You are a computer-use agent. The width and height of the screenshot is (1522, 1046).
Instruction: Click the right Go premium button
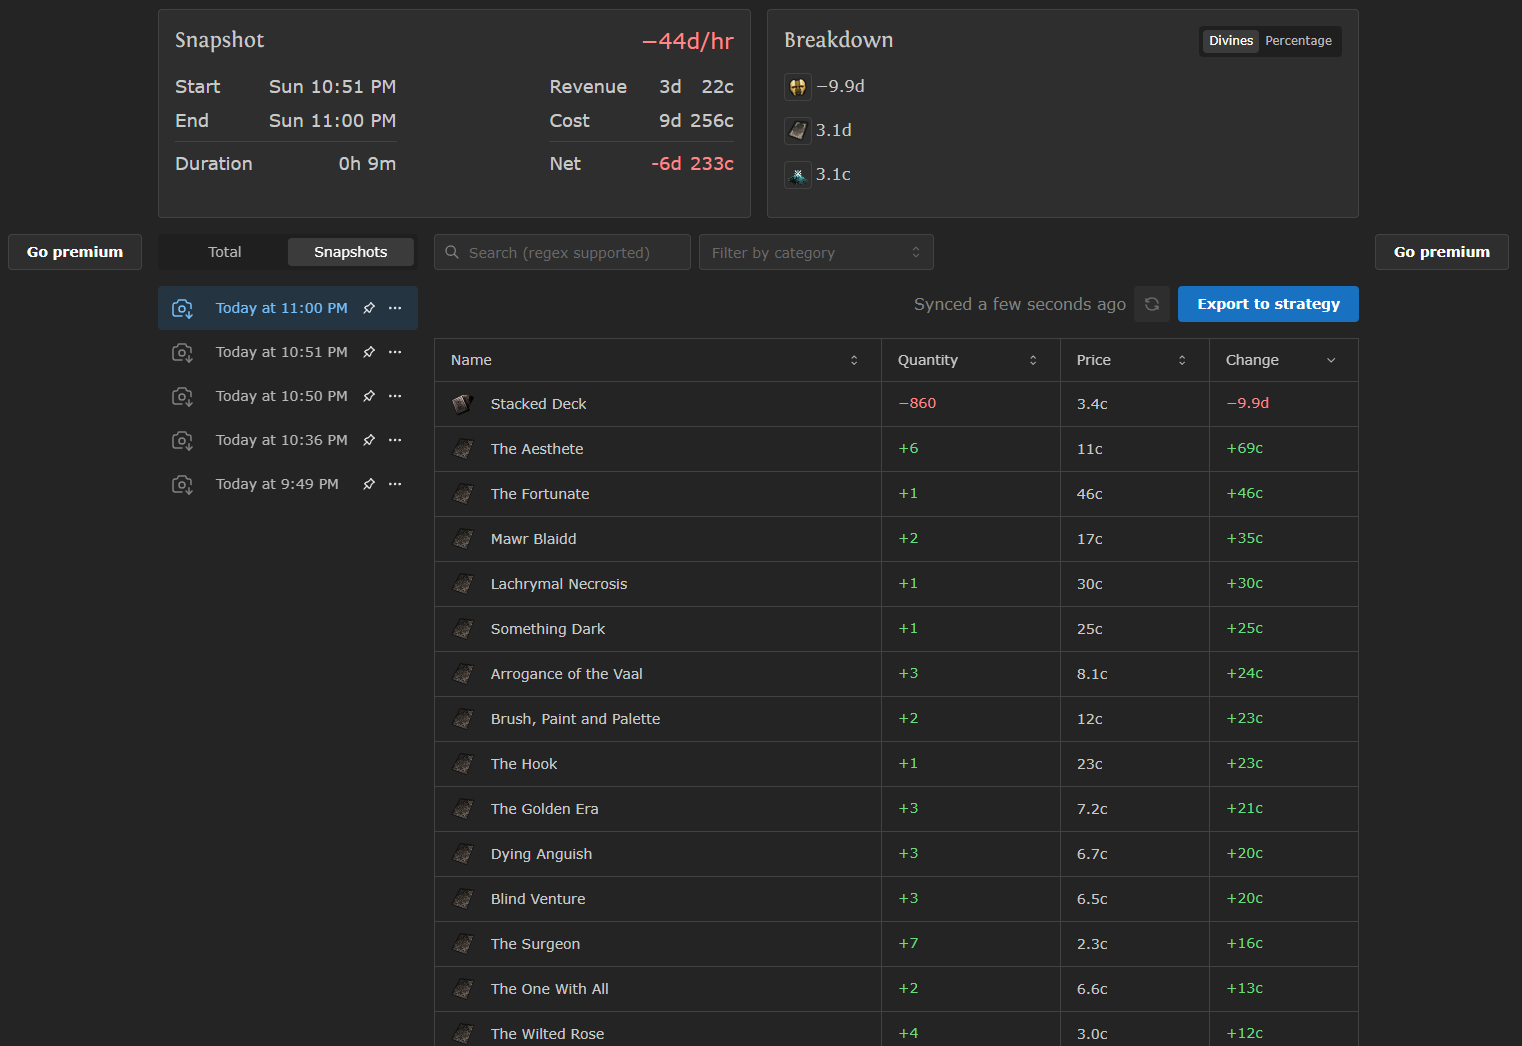1441,252
